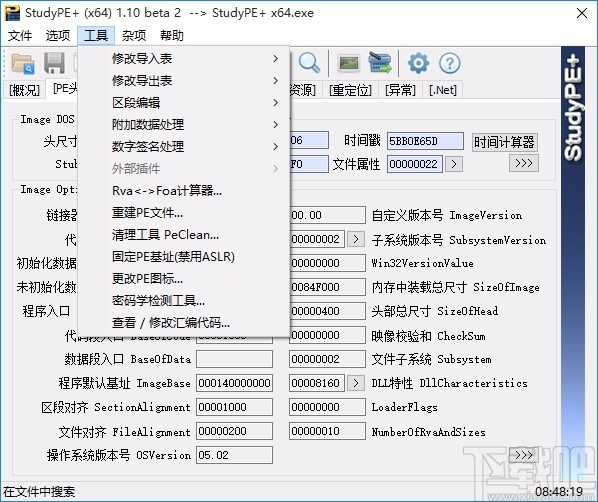Choose 重建PE文件 menu entry
This screenshot has width=598, height=502.
pos(184,212)
